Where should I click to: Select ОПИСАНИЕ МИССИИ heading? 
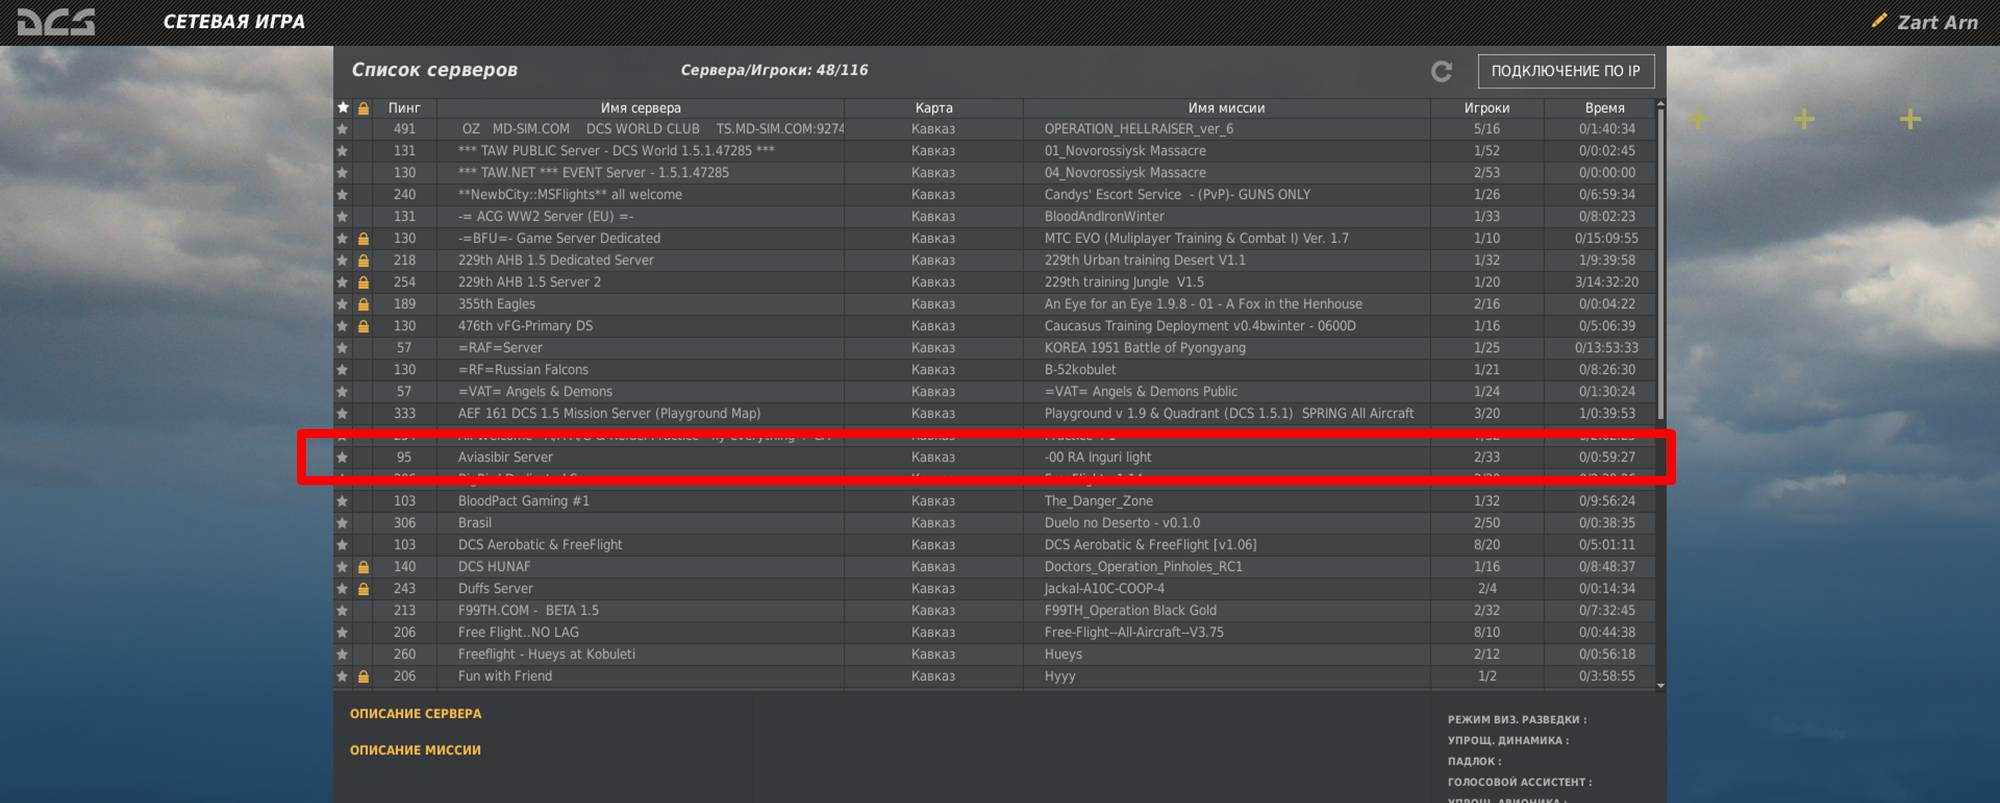pos(416,750)
